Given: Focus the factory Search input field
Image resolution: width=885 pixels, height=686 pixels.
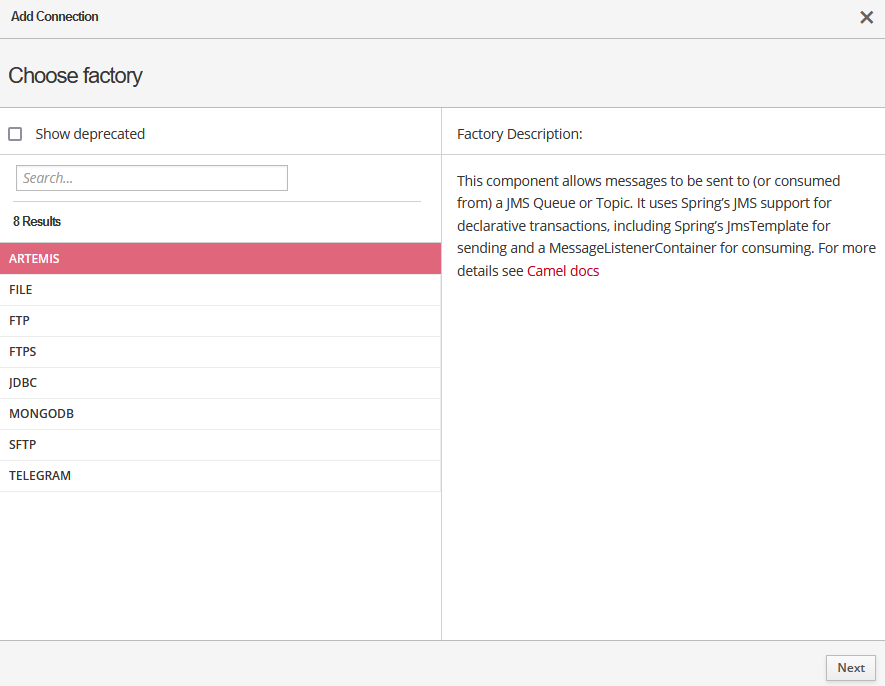Looking at the screenshot, I should [x=152, y=178].
